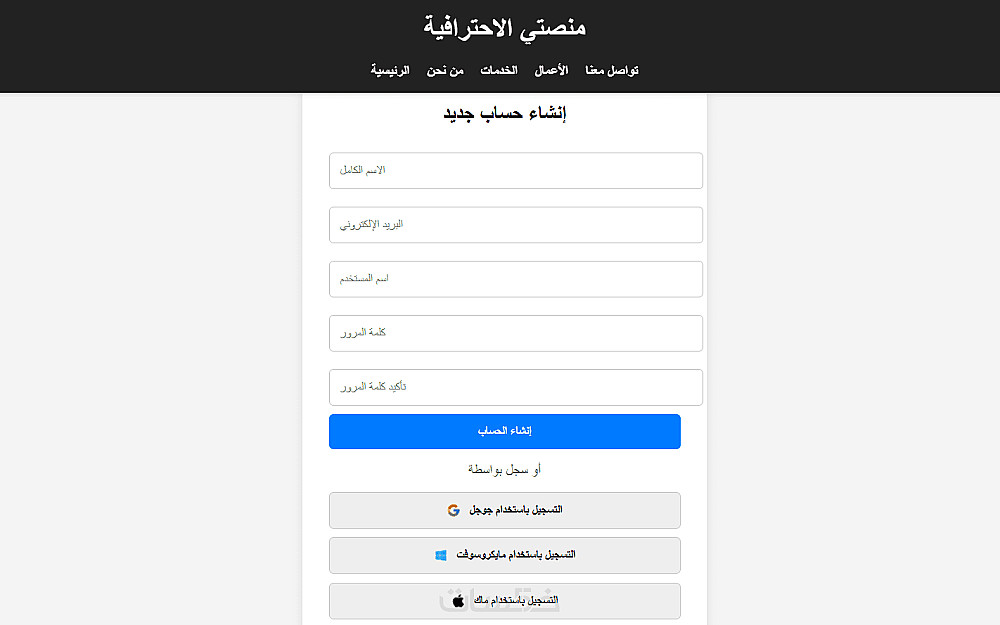Visit the تواصل معنا page
Screen dimensions: 1000x625
click(612, 71)
